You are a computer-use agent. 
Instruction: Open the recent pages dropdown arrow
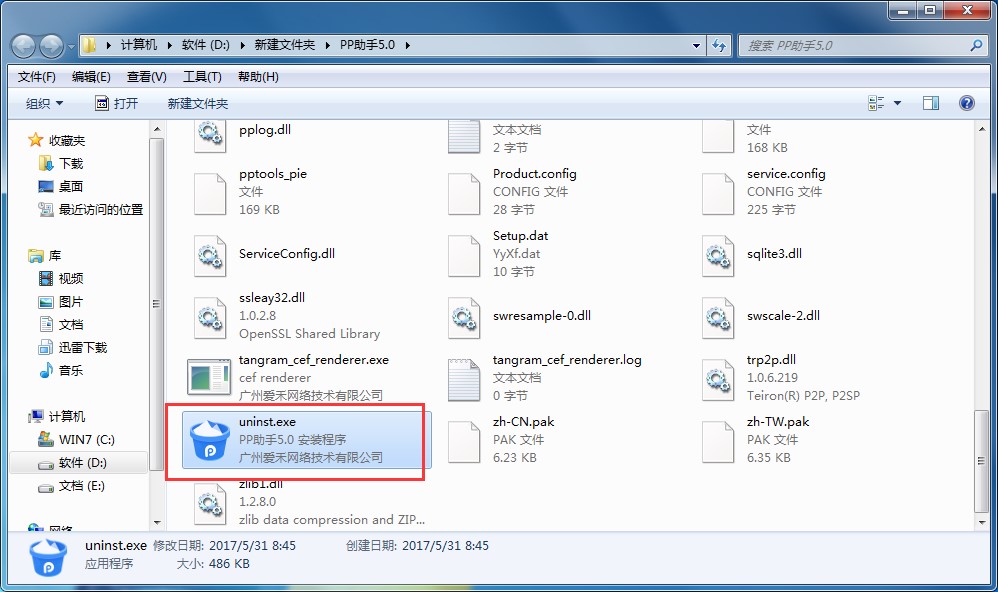(71, 46)
